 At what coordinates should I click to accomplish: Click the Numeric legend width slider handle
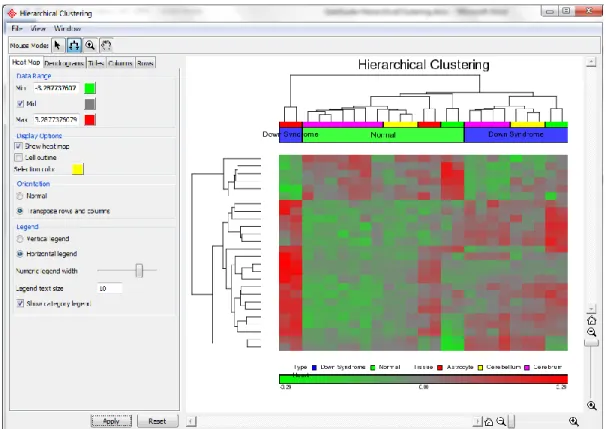pyautogui.click(x=139, y=271)
